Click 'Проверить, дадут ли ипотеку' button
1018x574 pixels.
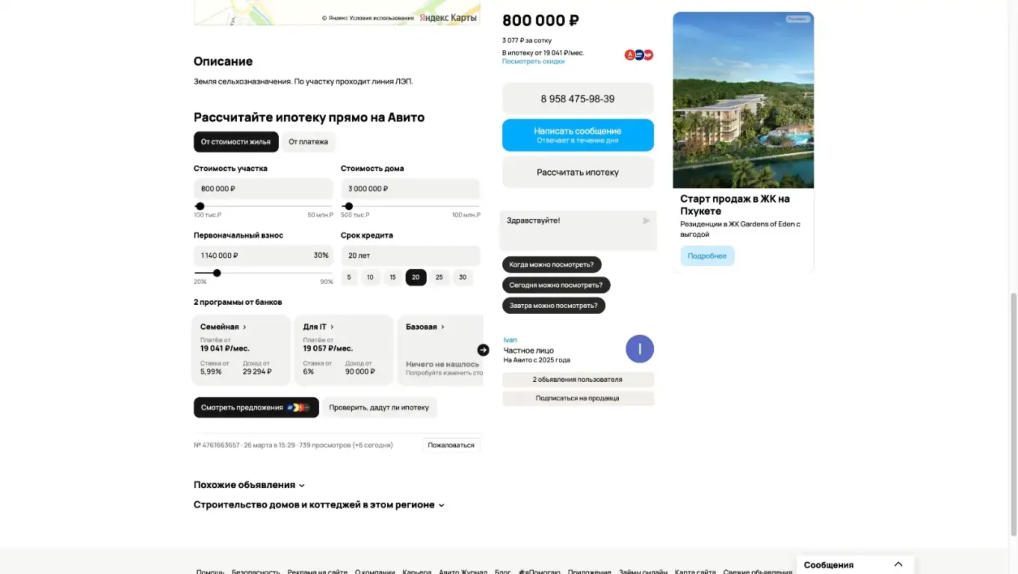379,407
